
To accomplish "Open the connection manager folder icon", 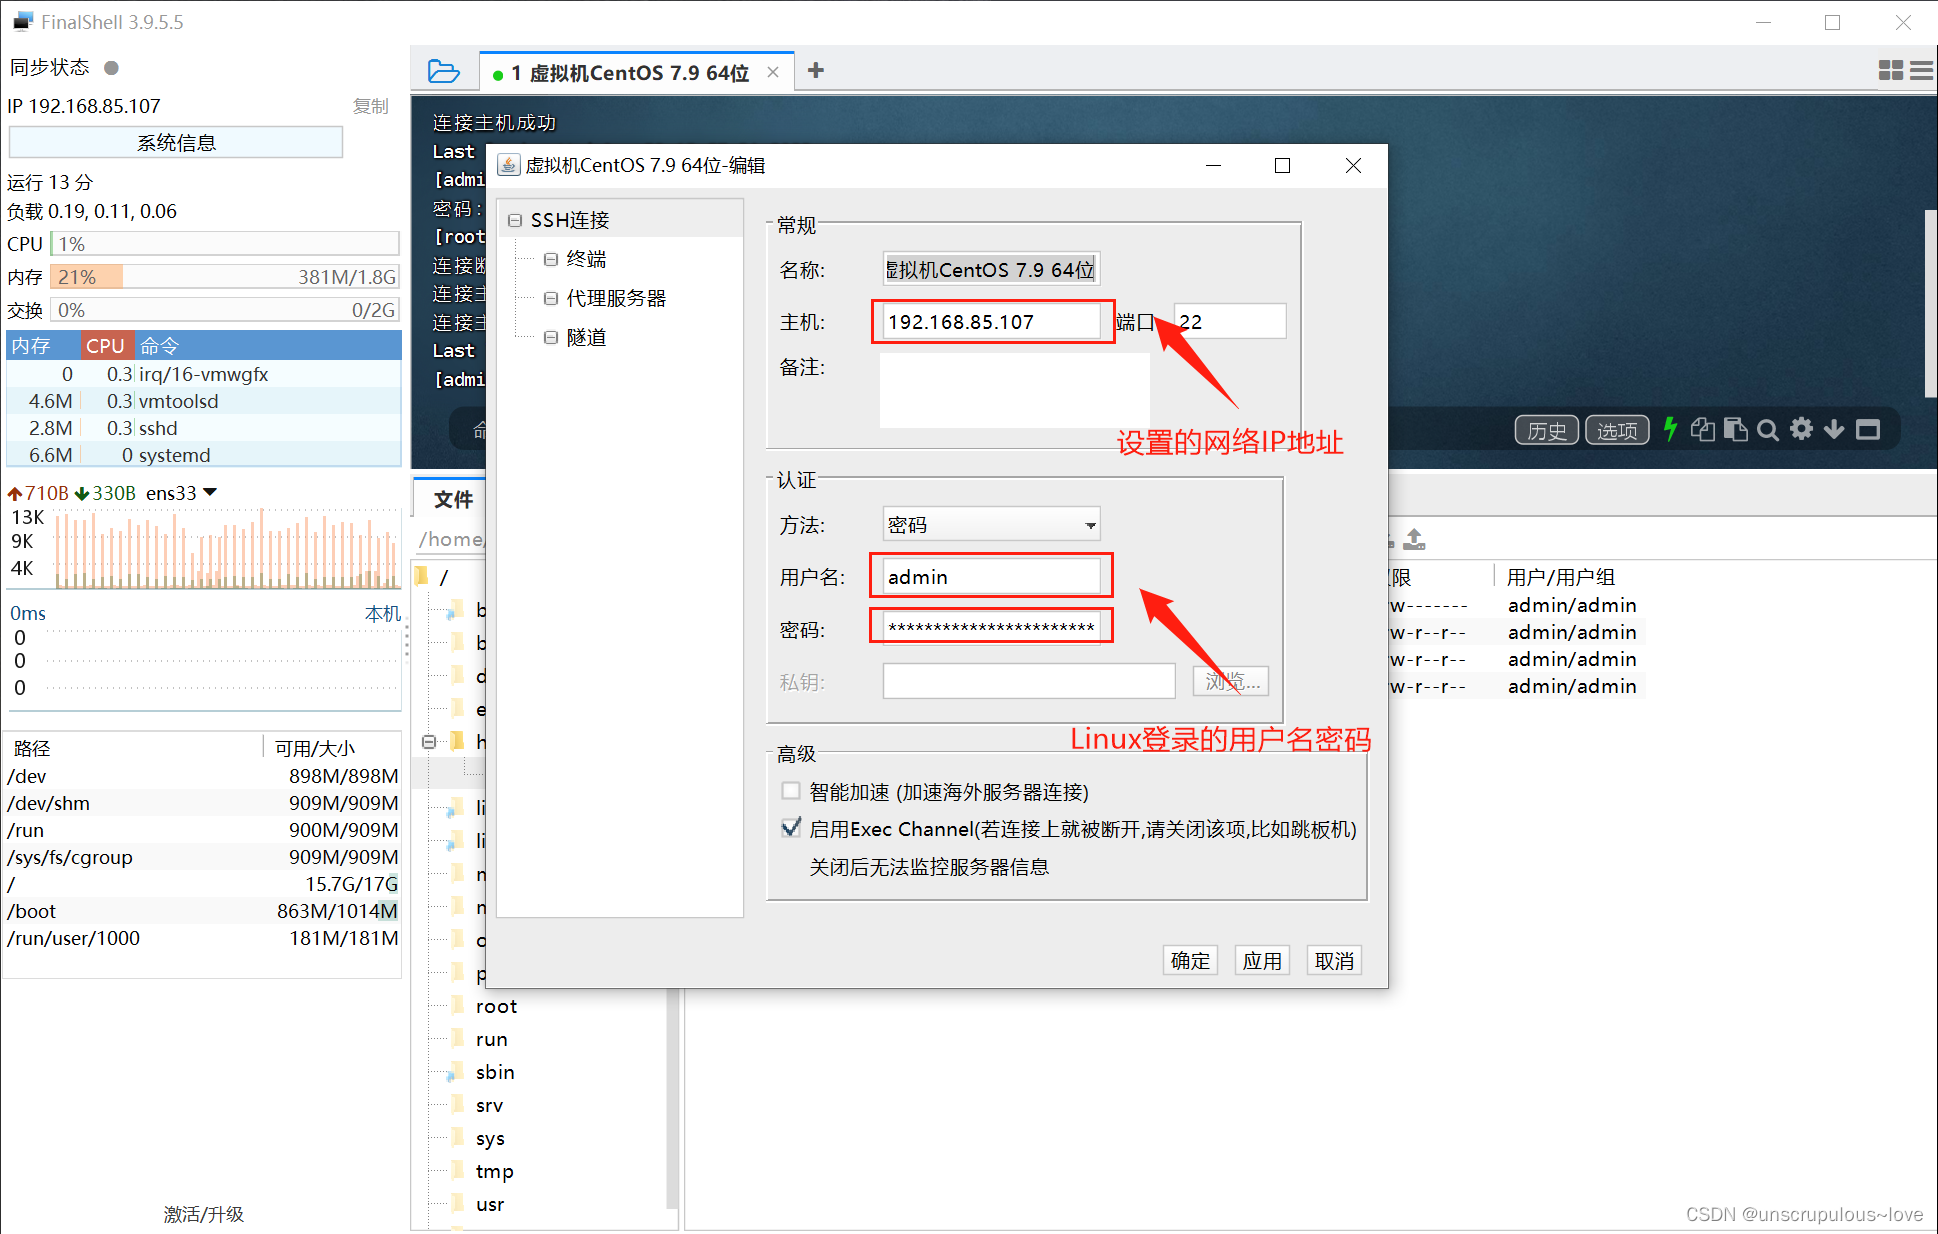I will tap(443, 71).
